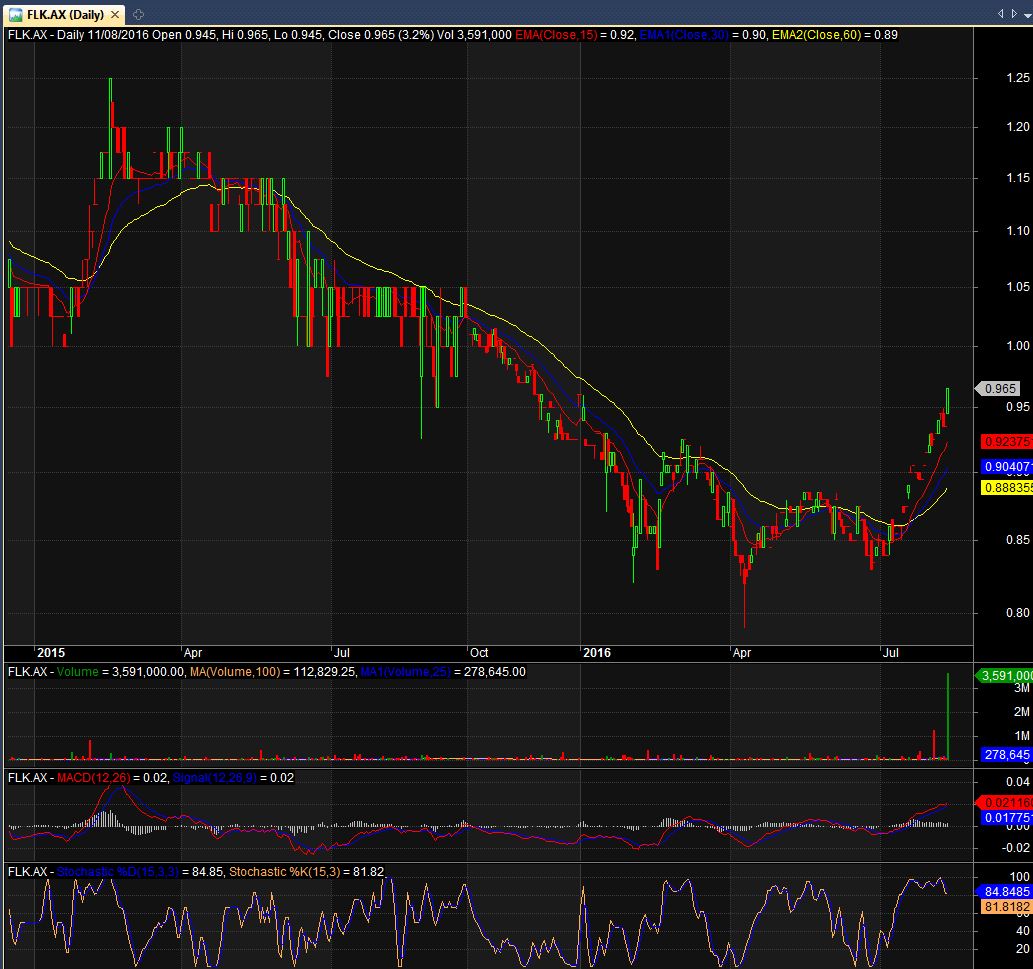Screen dimensions: 1033x969
Task: Click the green 3,591,000 volume tag
Action: click(x=1004, y=675)
